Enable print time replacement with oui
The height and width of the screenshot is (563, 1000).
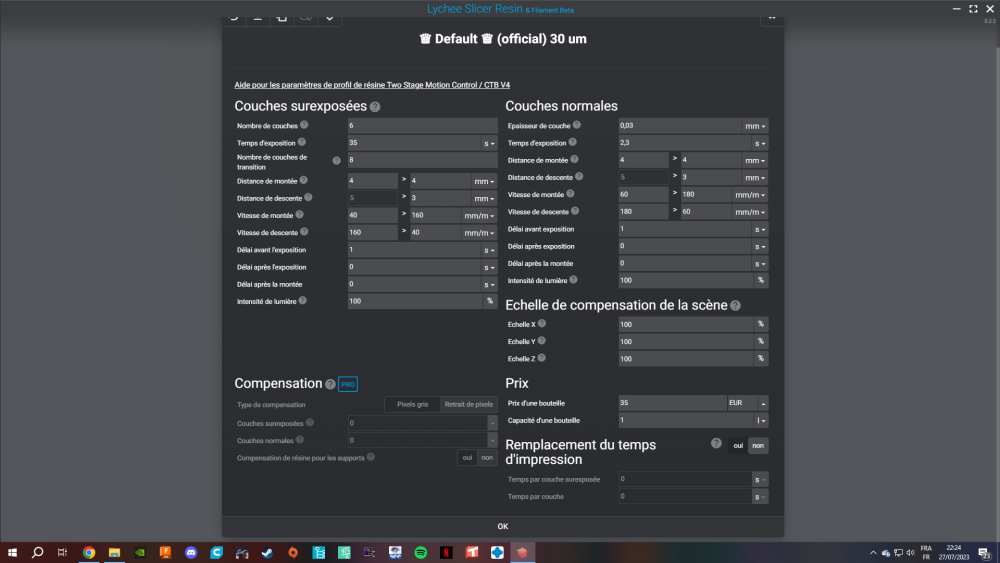[738, 446]
